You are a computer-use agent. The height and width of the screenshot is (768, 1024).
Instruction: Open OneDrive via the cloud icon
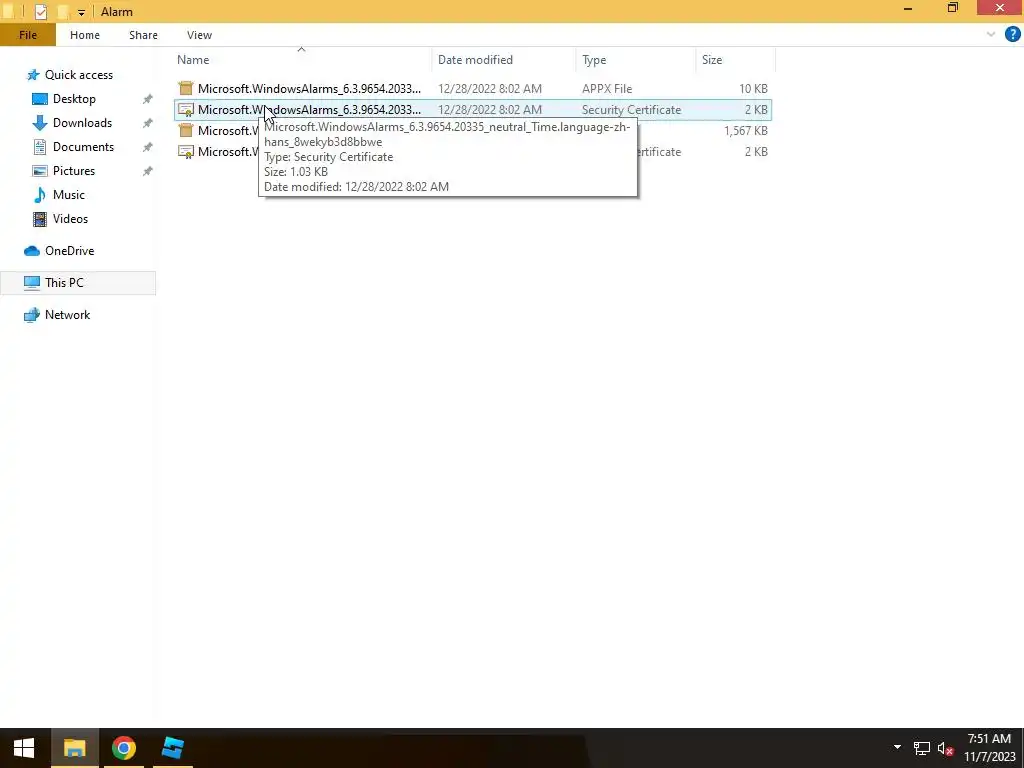[x=32, y=251]
